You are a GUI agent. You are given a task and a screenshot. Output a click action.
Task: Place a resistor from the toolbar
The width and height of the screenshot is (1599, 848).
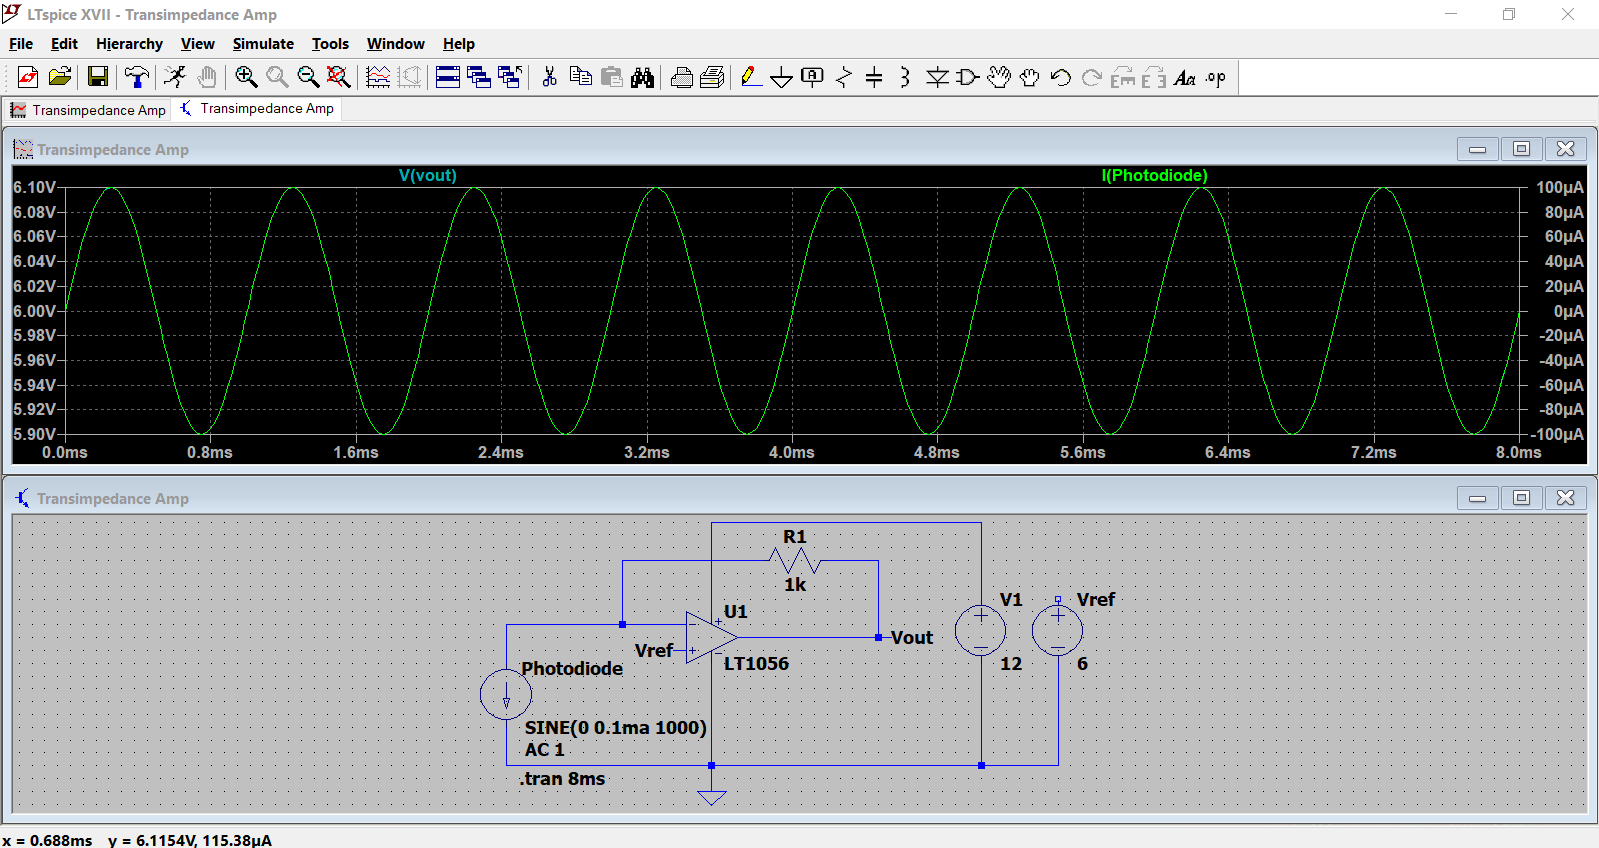click(x=844, y=77)
